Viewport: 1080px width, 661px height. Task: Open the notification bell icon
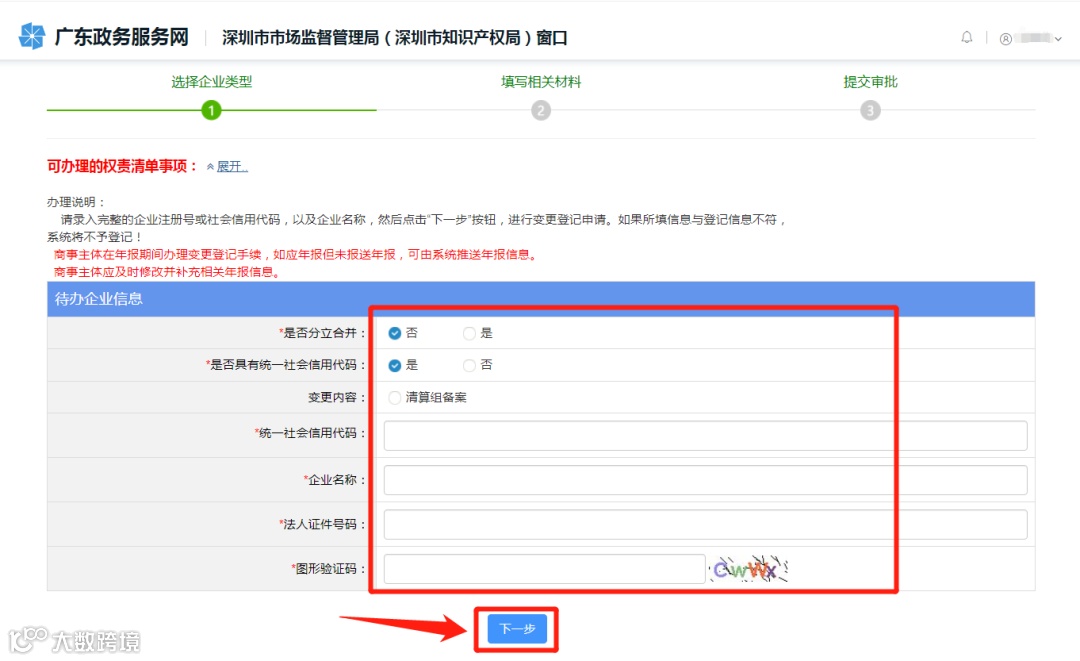click(967, 36)
